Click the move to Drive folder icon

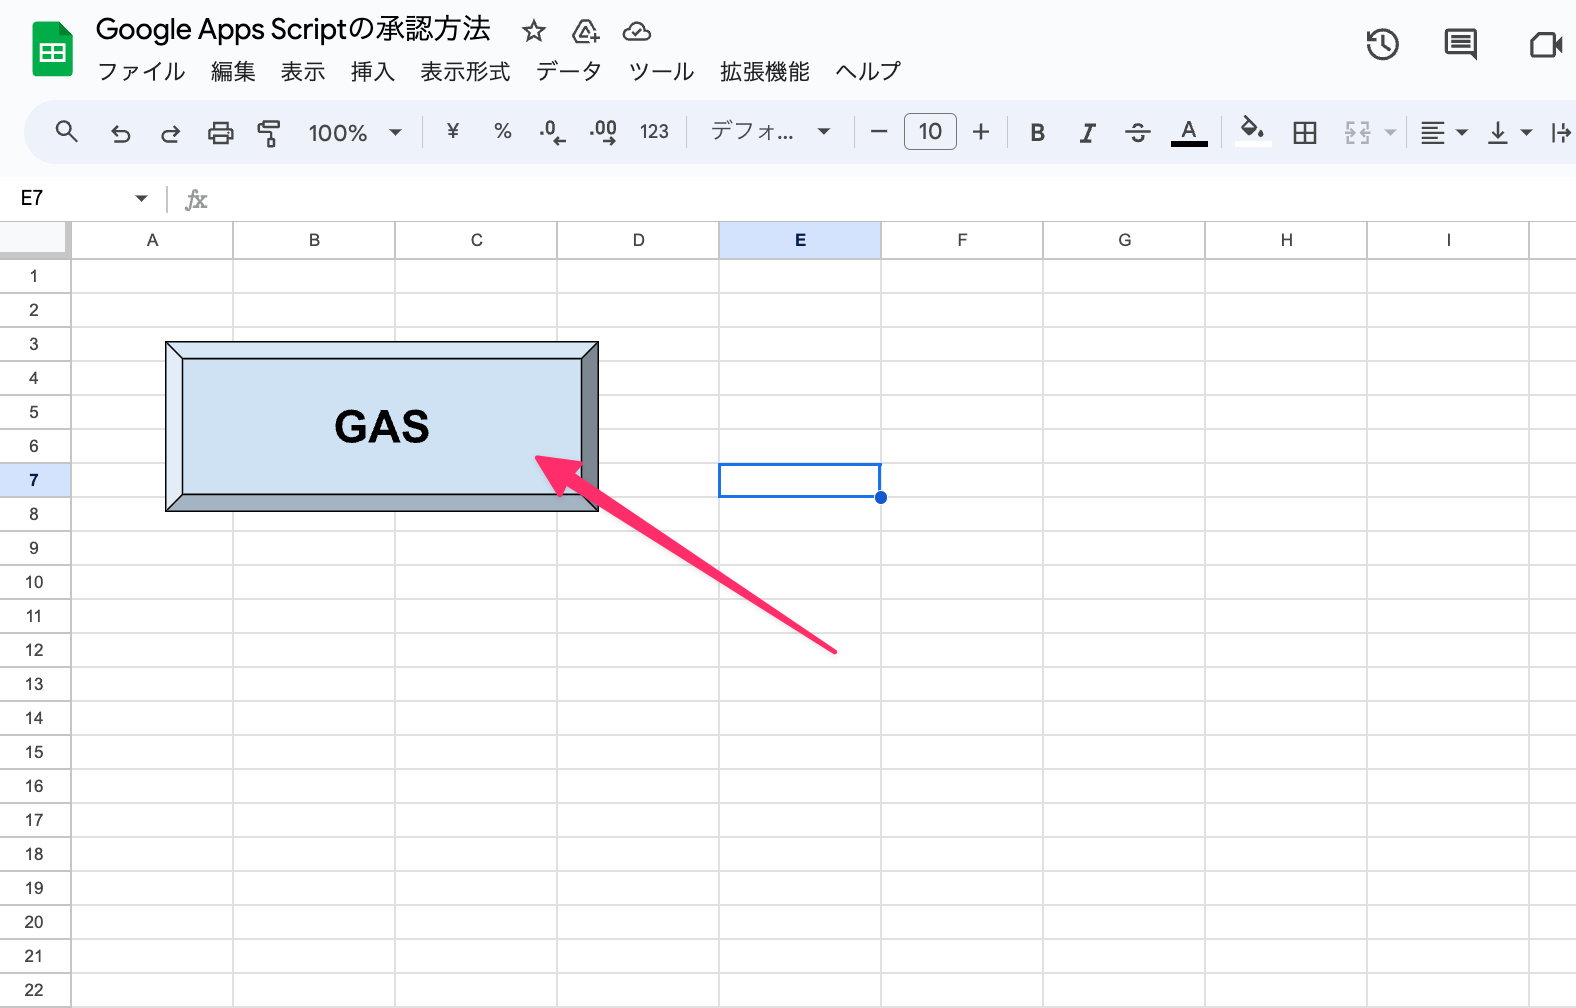[x=585, y=32]
